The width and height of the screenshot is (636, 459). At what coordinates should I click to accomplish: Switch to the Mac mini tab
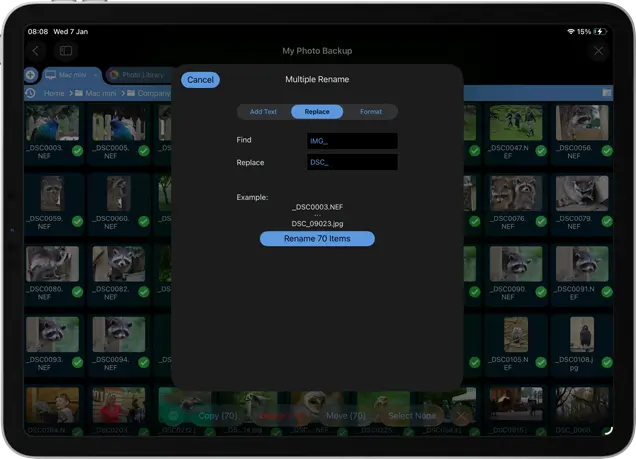coord(72,75)
